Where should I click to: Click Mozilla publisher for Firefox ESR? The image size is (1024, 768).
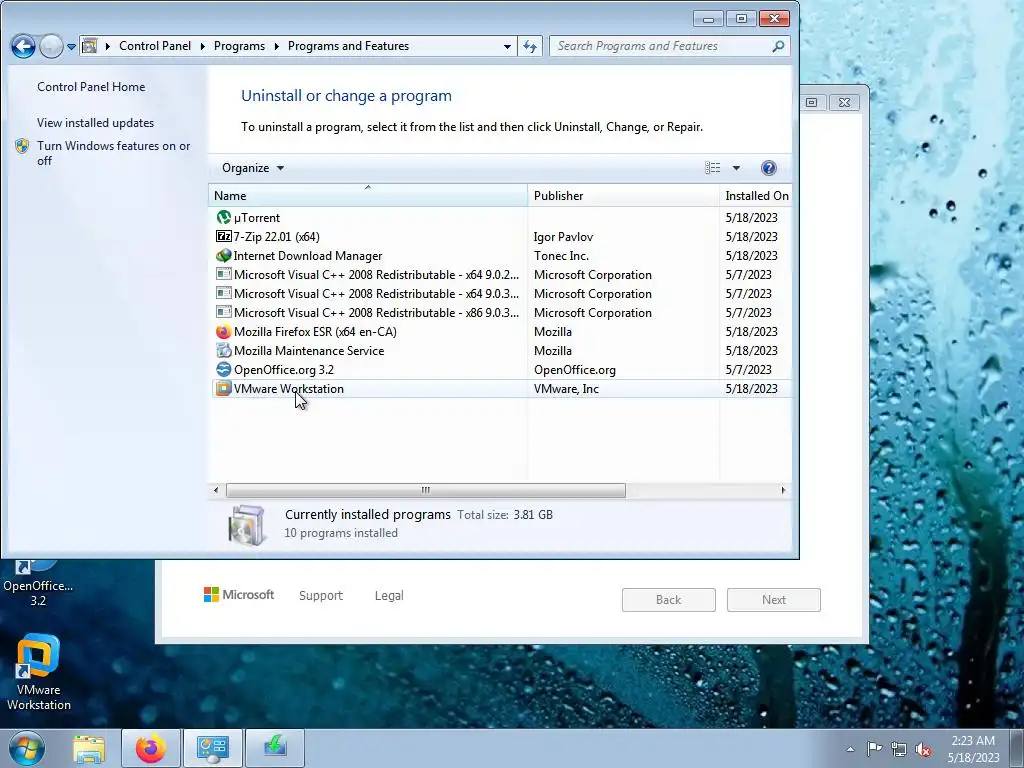point(552,332)
